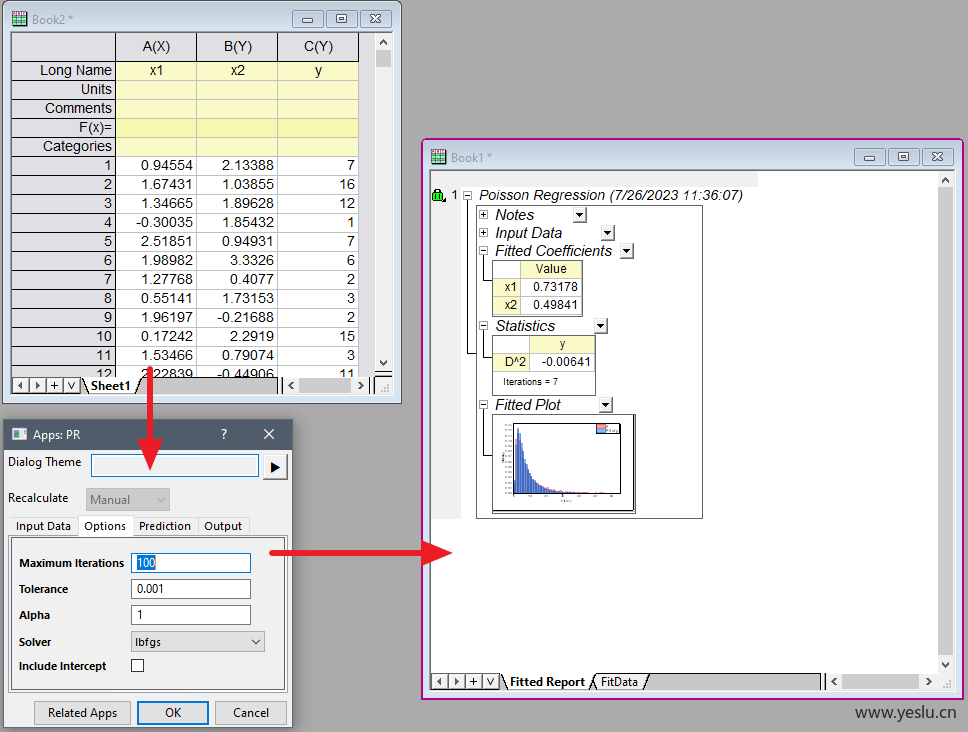Image resolution: width=968 pixels, height=732 pixels.
Task: Select the FitData sheet tab
Action: (619, 681)
